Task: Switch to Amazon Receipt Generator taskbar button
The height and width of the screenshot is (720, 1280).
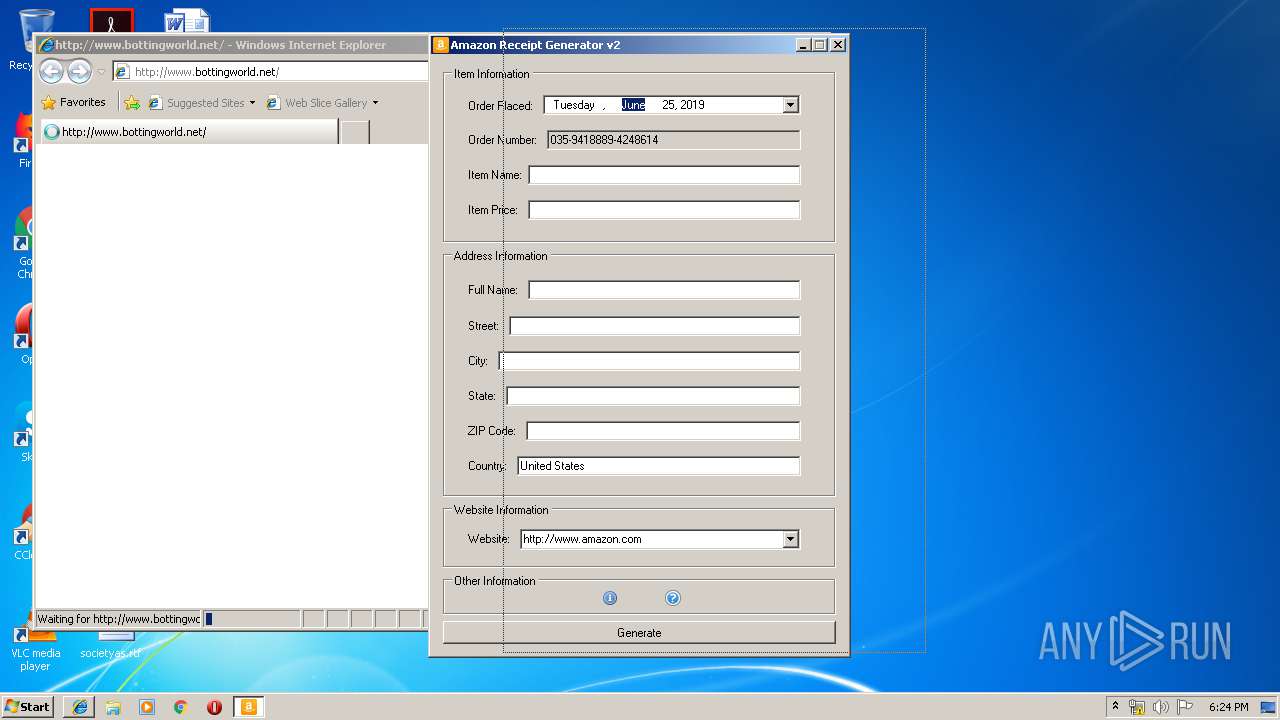Action: [248, 707]
